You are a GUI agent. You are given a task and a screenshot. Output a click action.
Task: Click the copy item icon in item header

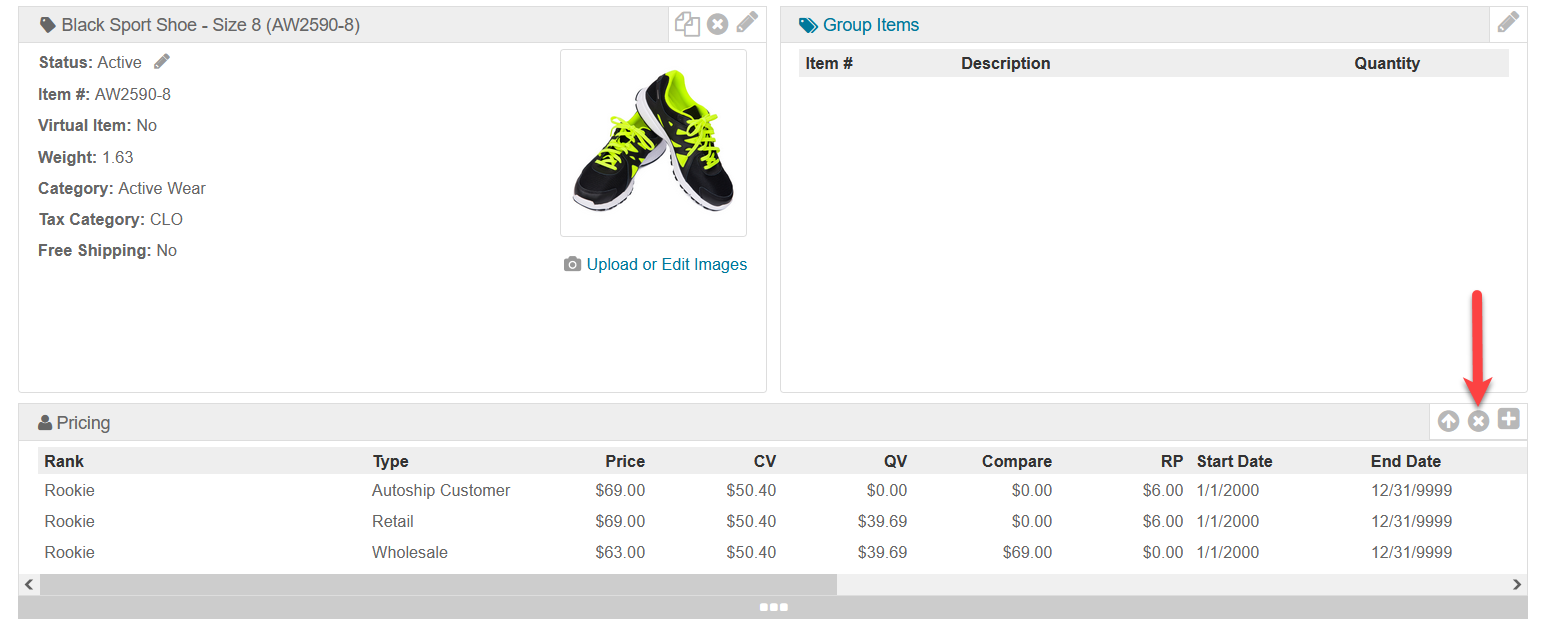coord(687,24)
